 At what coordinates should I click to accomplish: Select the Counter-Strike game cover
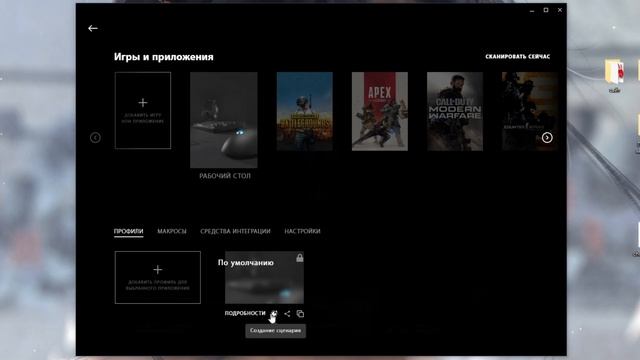(x=529, y=111)
